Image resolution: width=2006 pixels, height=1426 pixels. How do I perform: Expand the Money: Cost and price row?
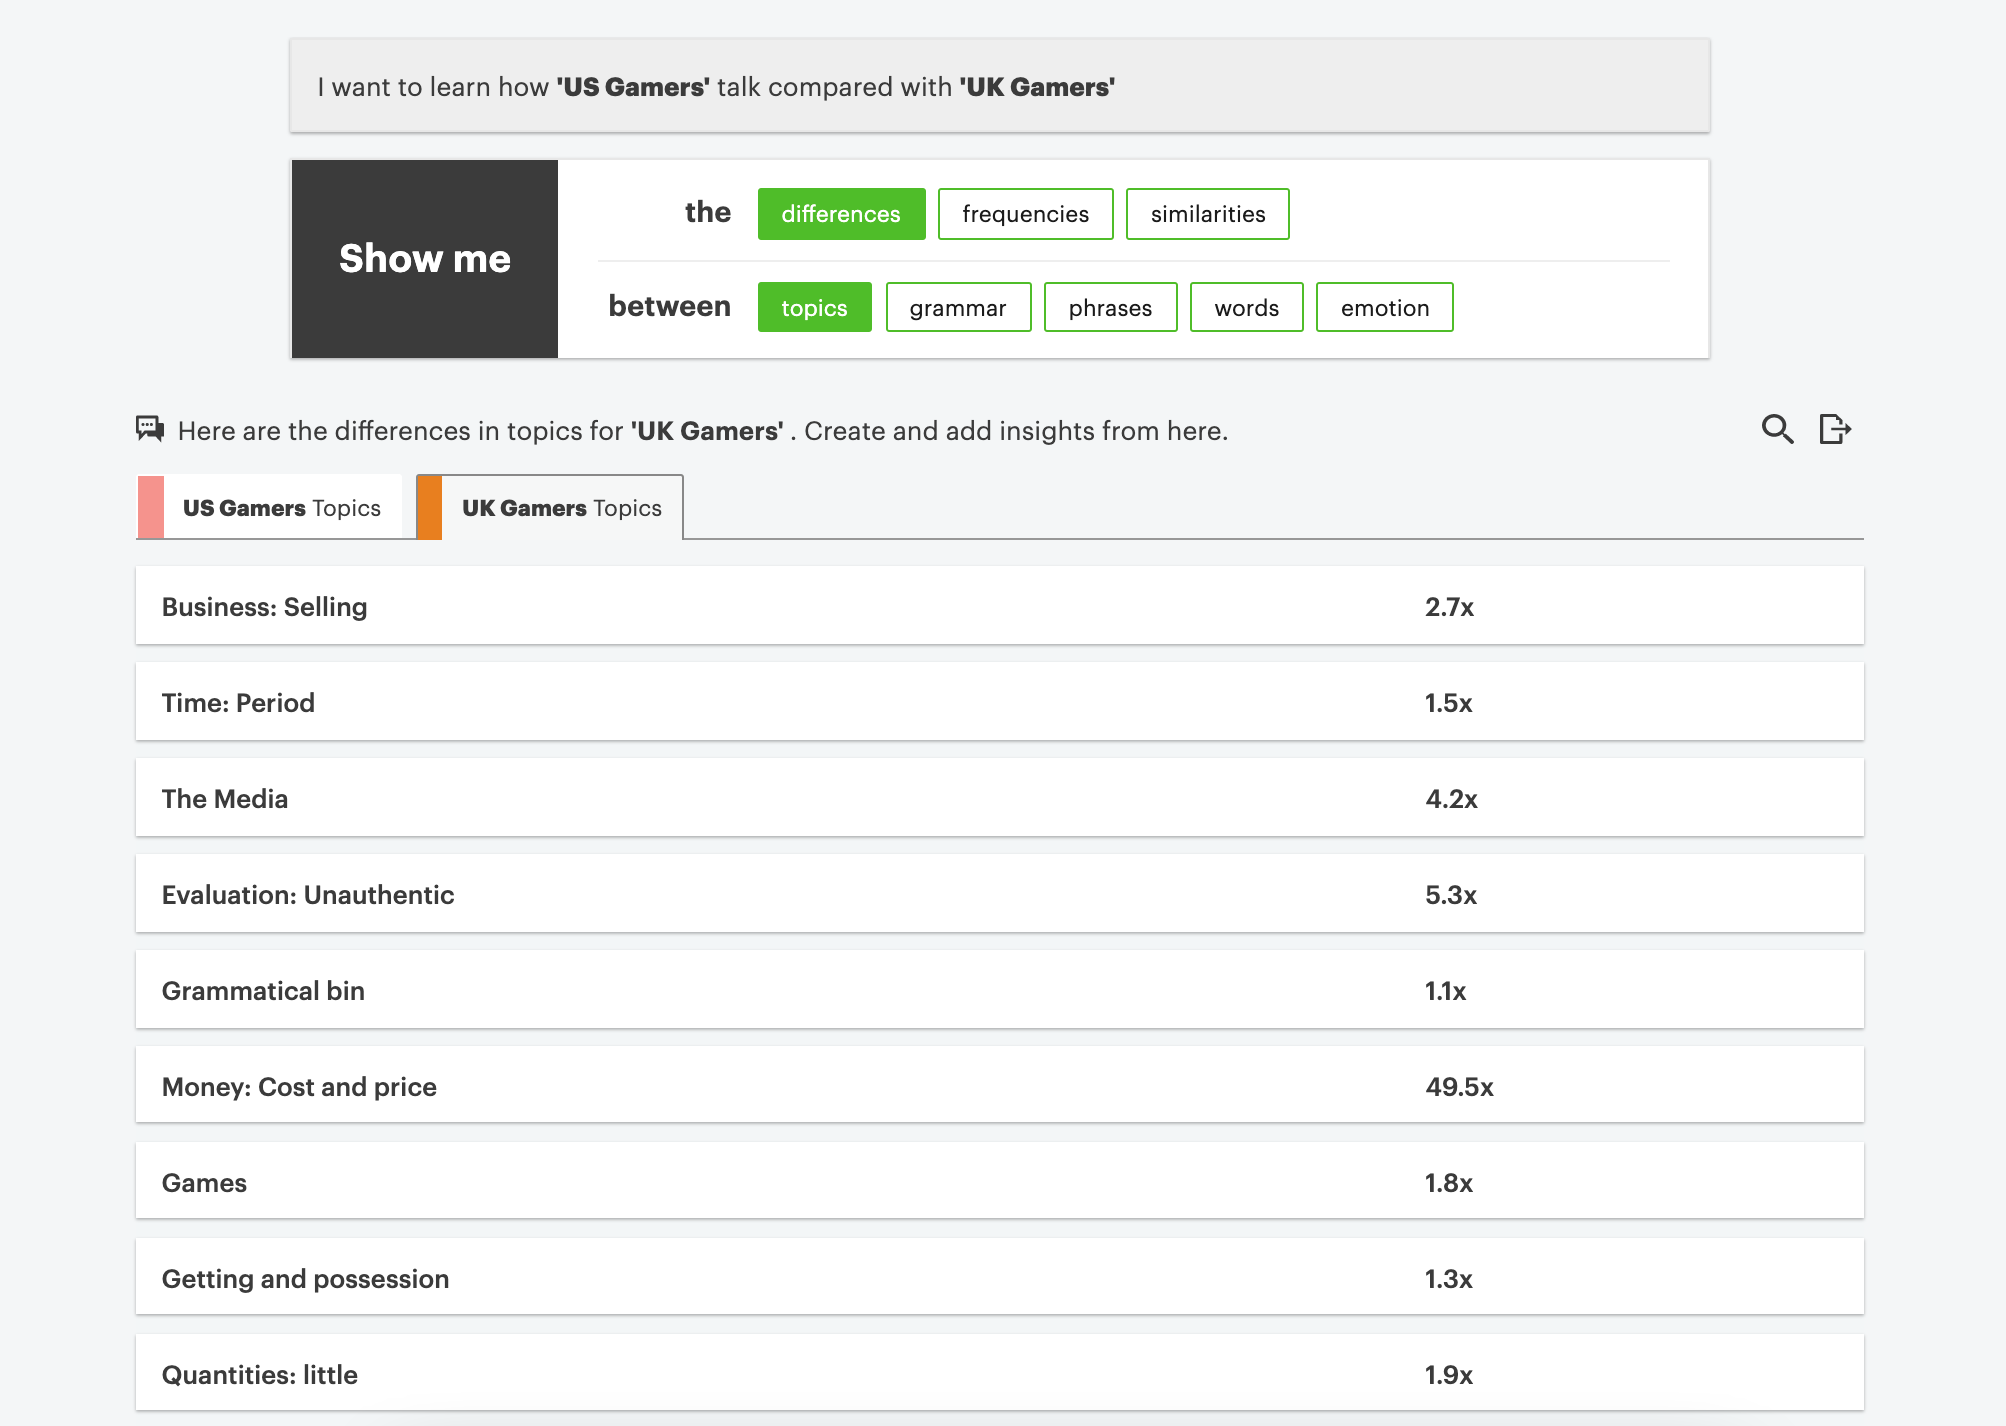click(999, 1086)
